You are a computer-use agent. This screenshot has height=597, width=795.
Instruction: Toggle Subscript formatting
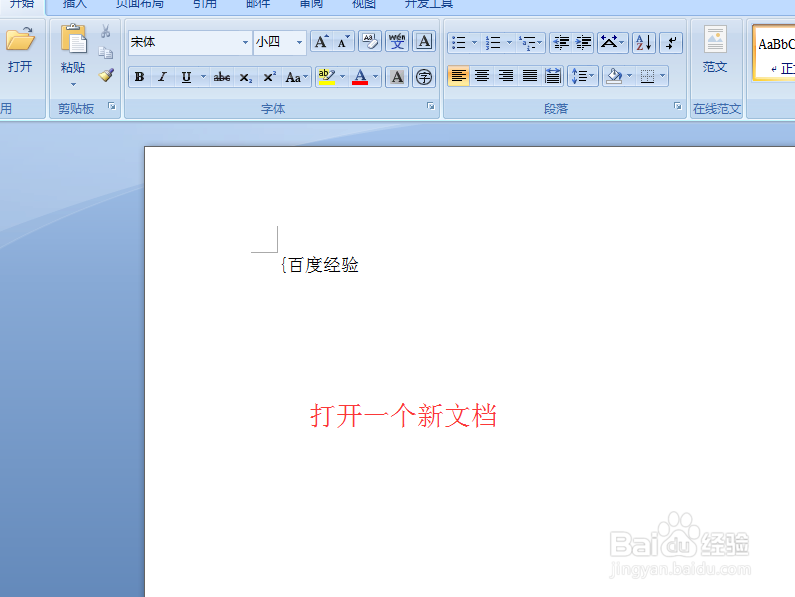click(x=246, y=77)
